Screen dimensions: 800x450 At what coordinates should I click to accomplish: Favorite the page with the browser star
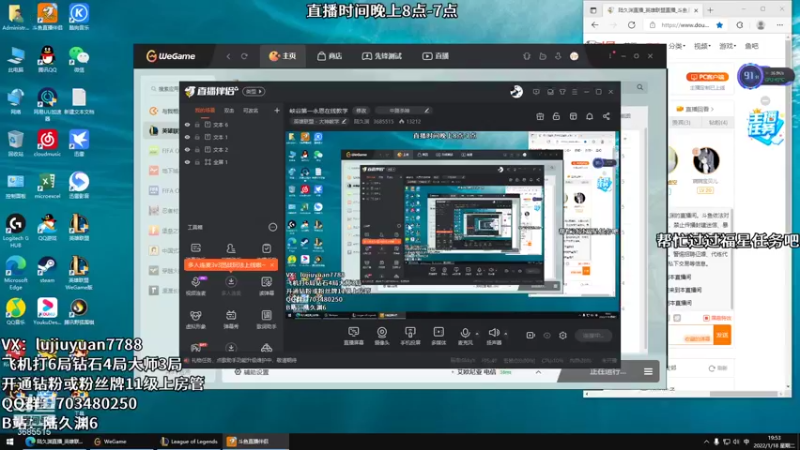[719, 24]
